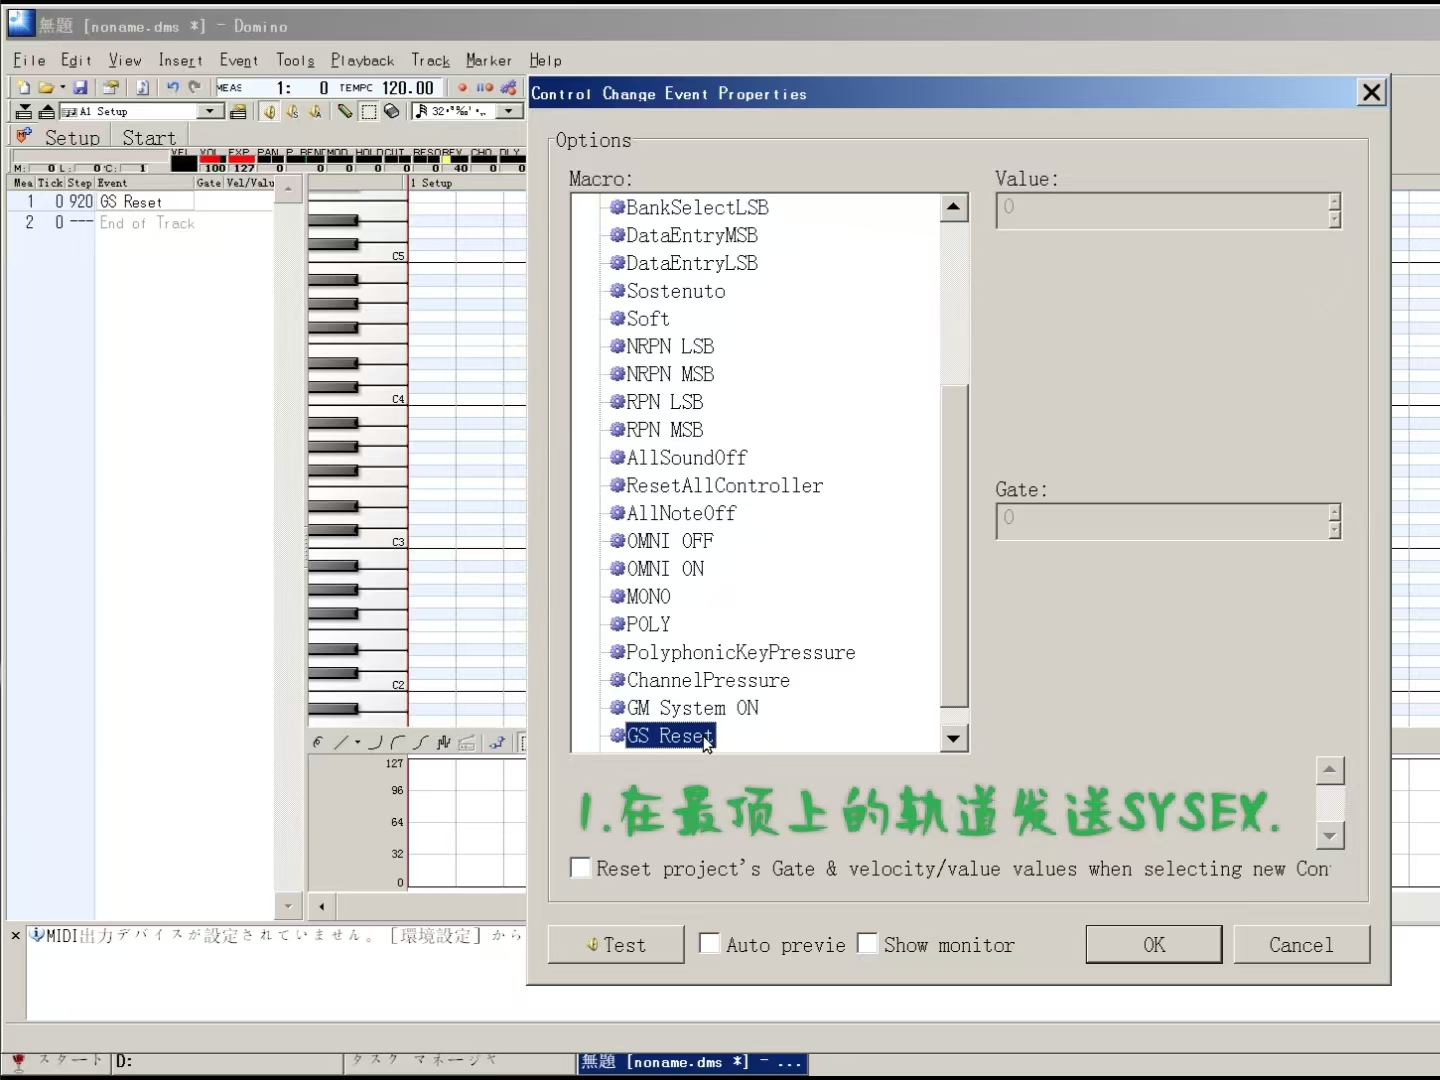1440x1080 pixels.
Task: Click the marker add icon beside Setup
Action: (24, 136)
